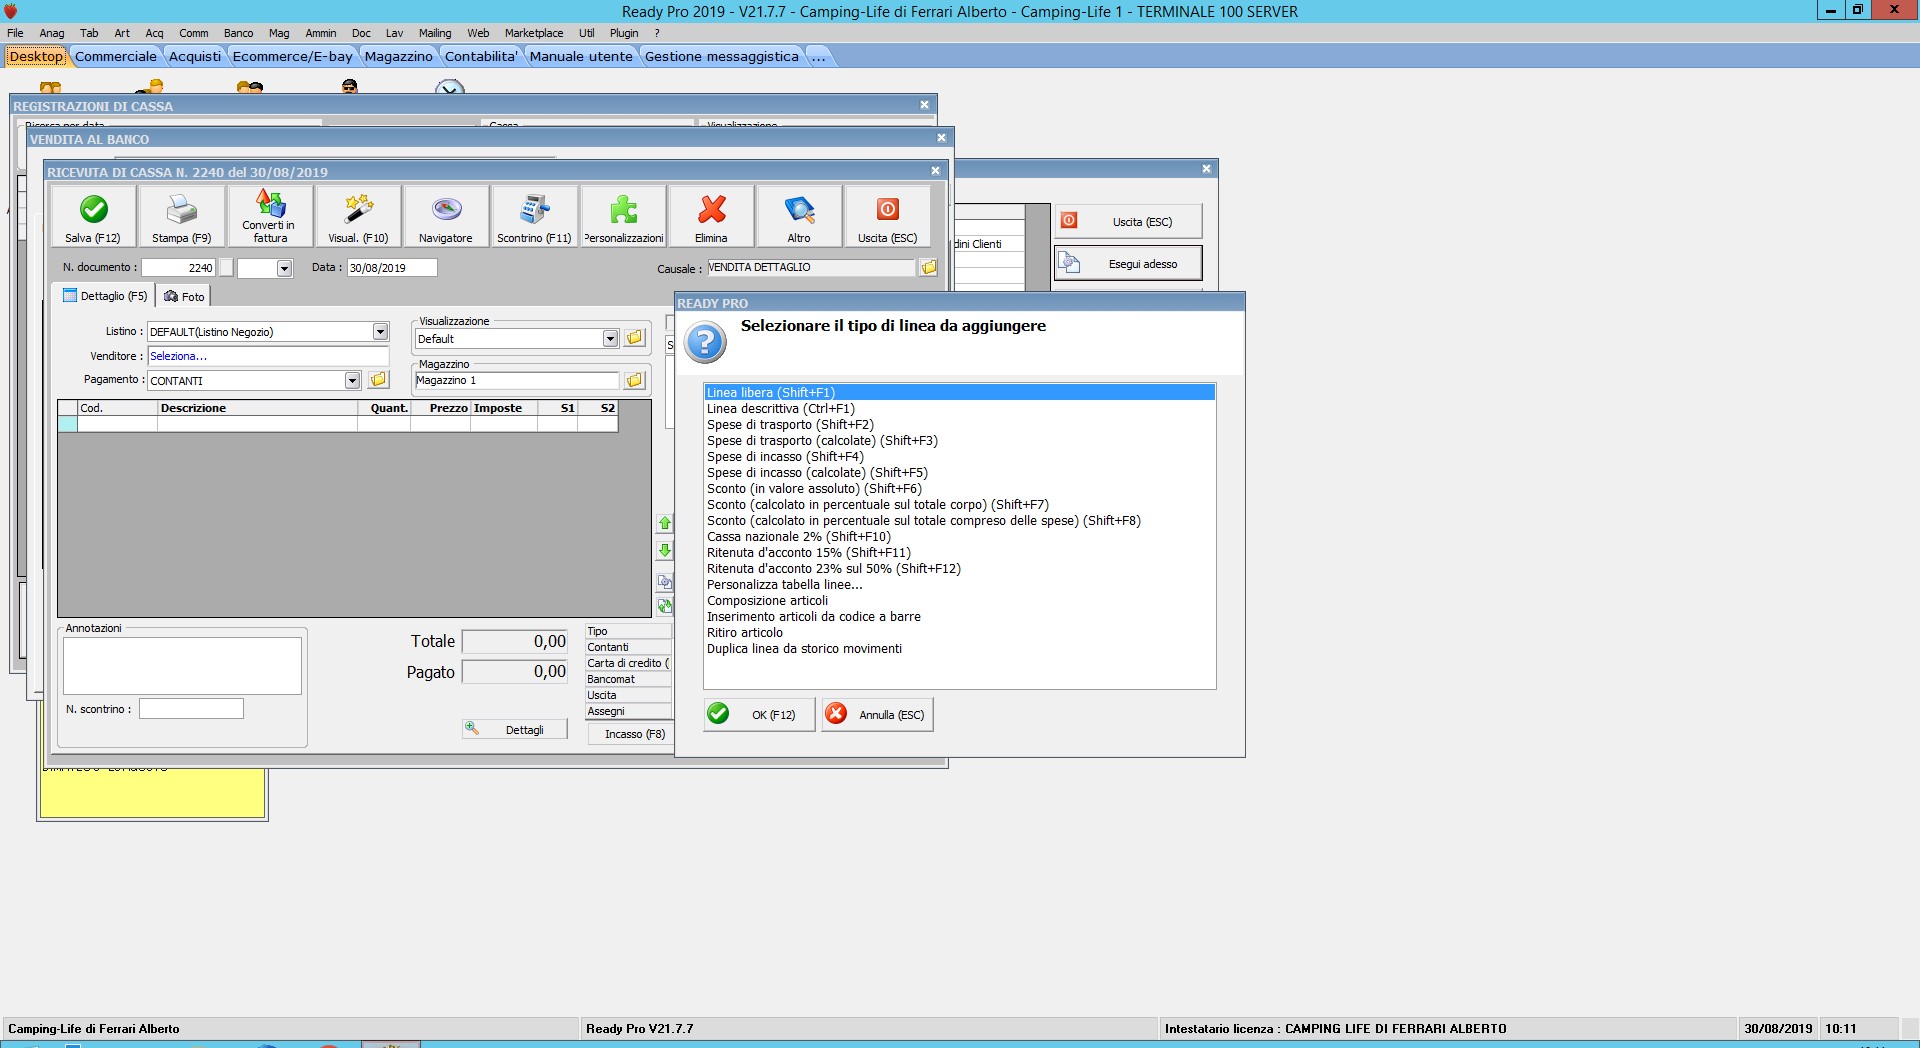The width and height of the screenshot is (1920, 1048).
Task: Switch to Foto tab
Action: [184, 297]
